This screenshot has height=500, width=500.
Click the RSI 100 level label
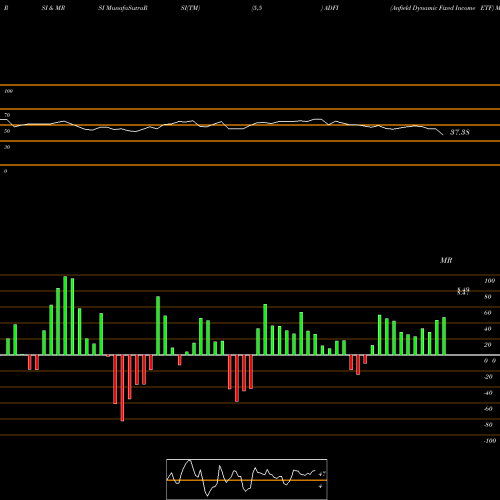click(x=8, y=91)
